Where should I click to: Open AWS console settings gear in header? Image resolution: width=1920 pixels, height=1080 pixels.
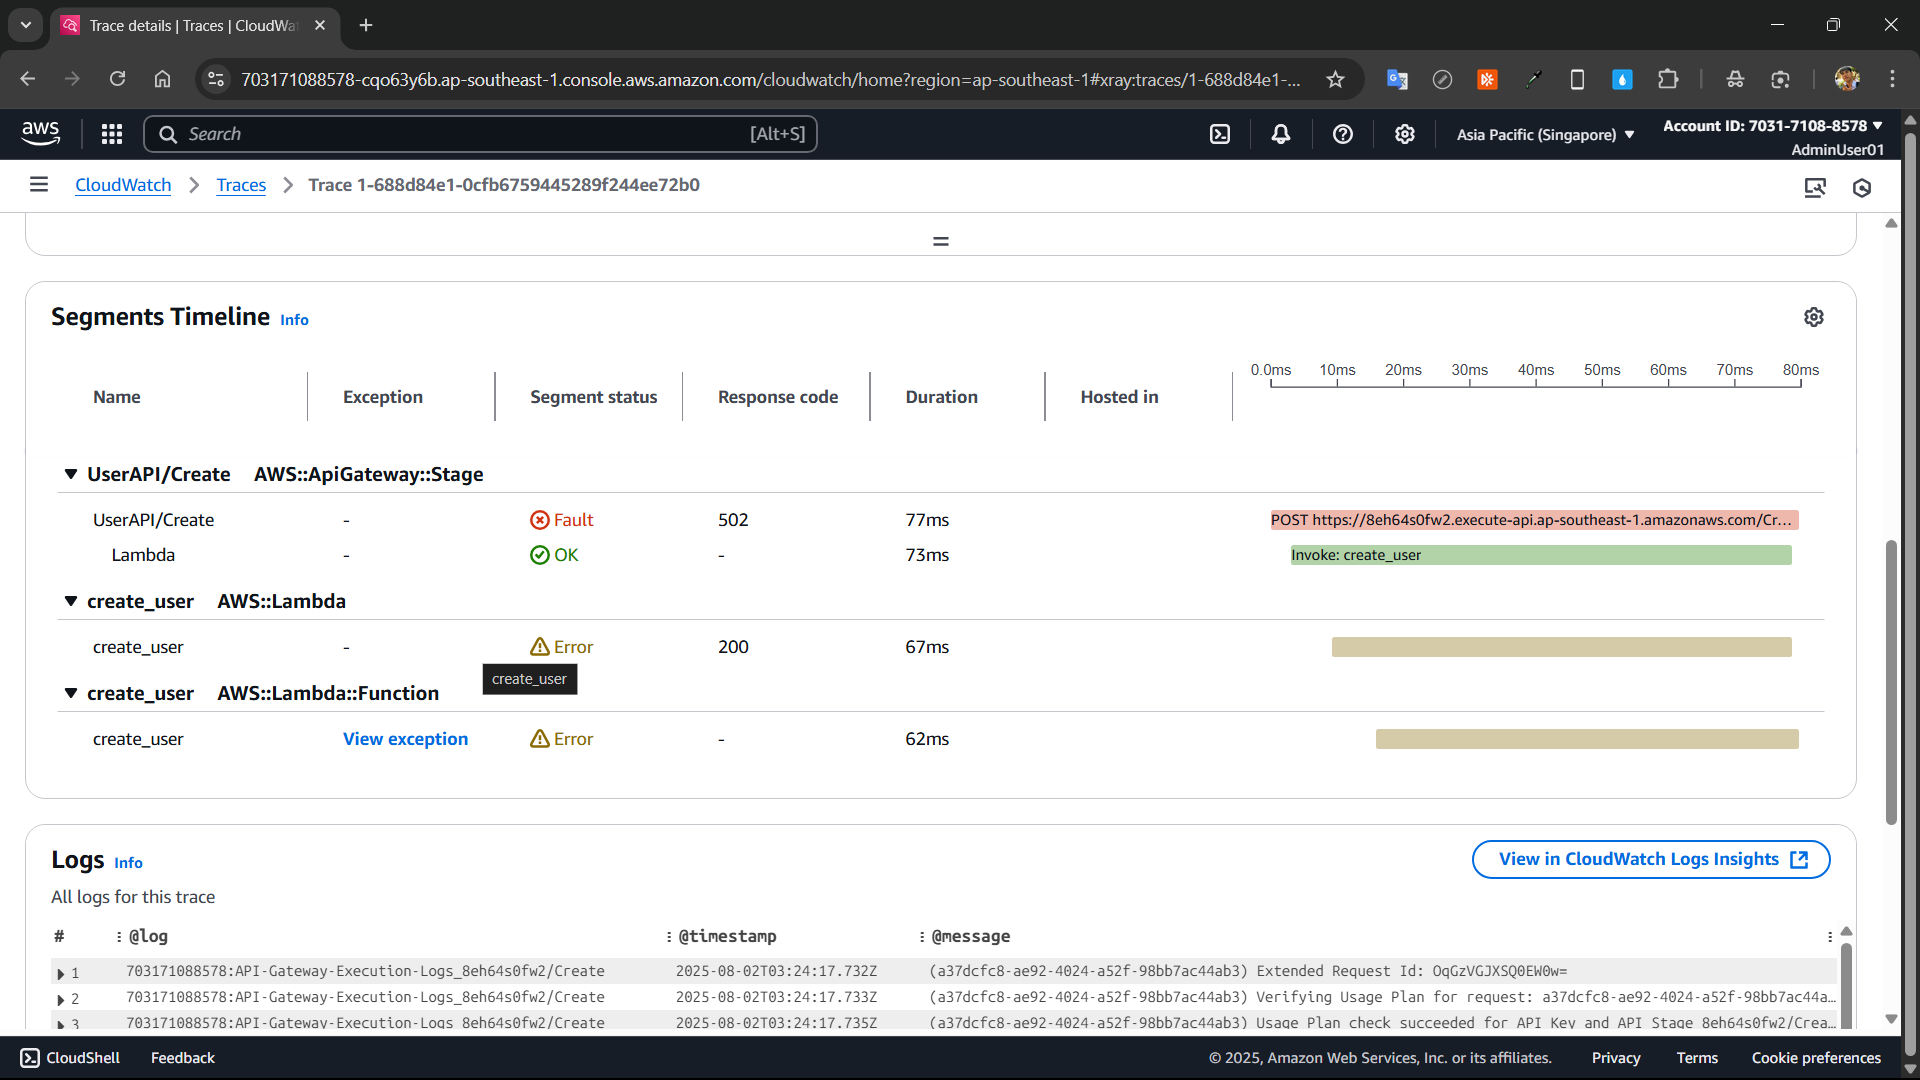coord(1405,134)
